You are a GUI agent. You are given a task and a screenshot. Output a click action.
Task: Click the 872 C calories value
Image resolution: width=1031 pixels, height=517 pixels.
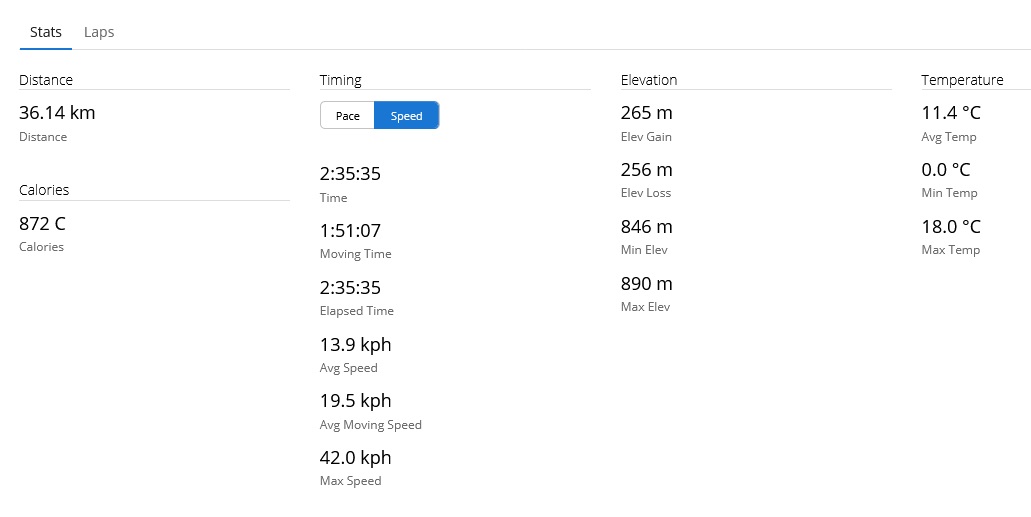[42, 223]
